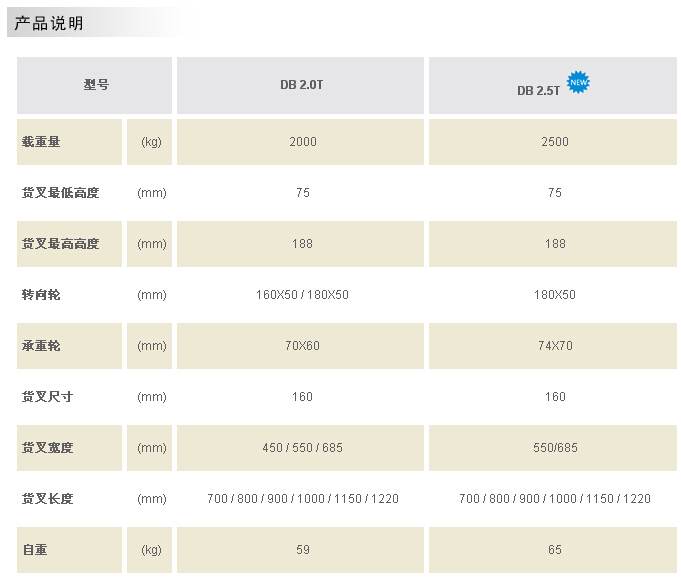Click the 75 value under DB 2.5T

[x=555, y=192]
